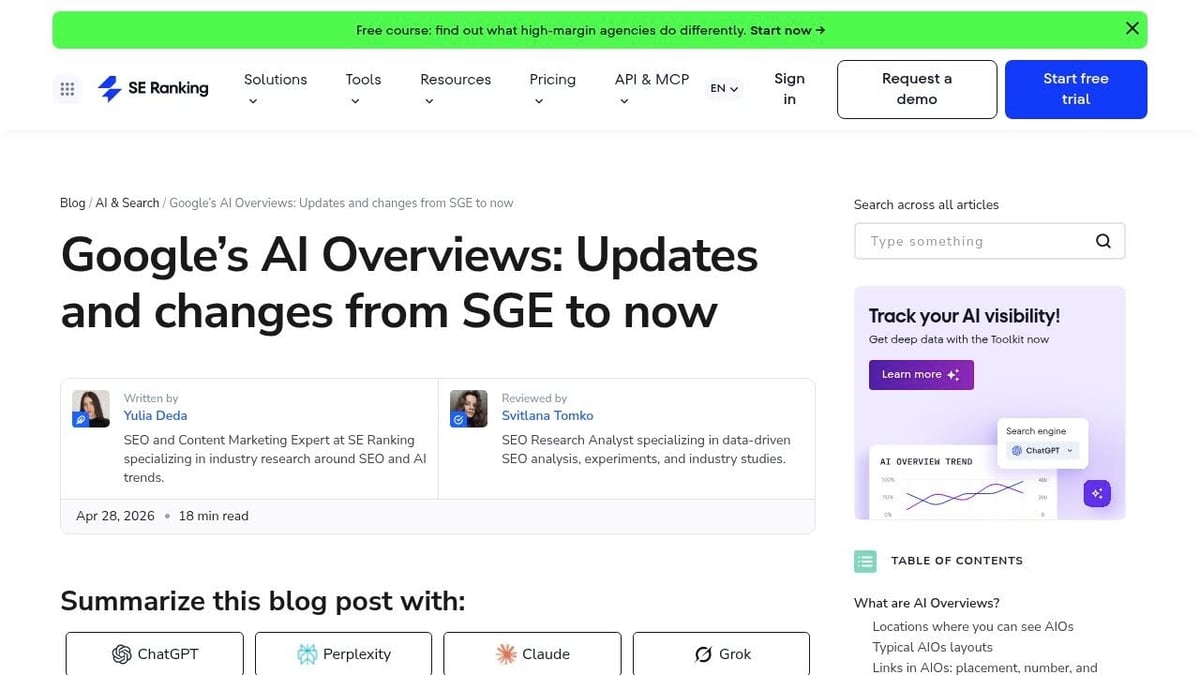Click the table of contents icon
Viewport: 1200px width, 675px height.
(865, 561)
